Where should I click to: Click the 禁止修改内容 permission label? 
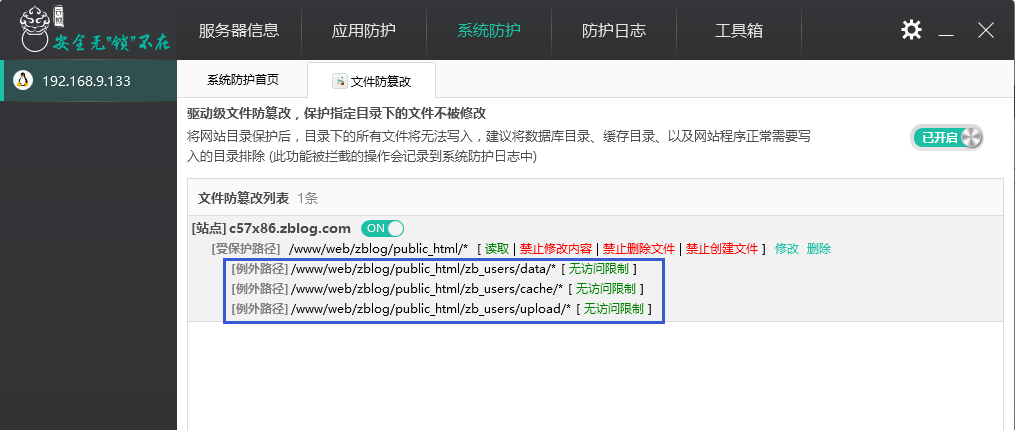pyautogui.click(x=555, y=248)
